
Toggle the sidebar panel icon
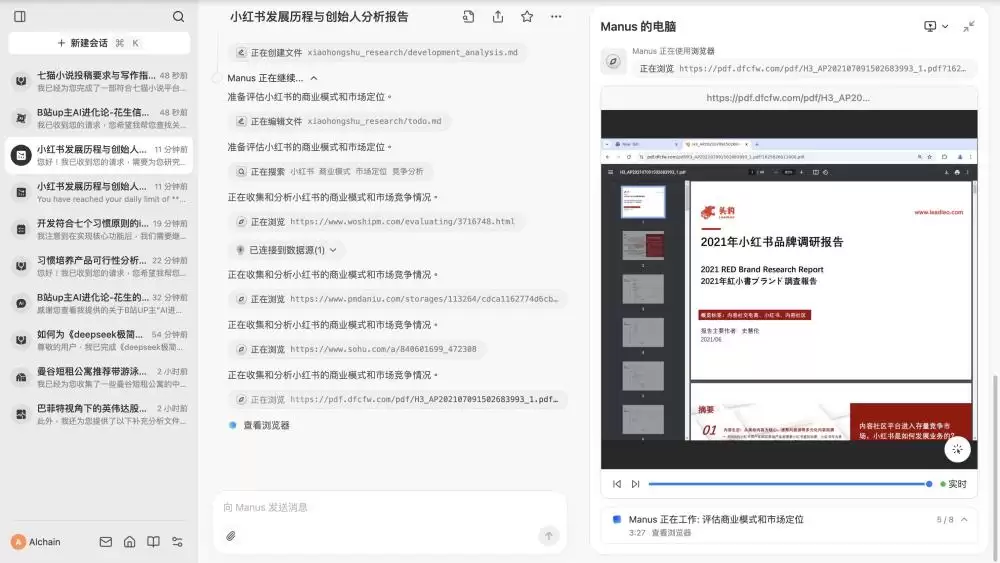pyautogui.click(x=20, y=17)
